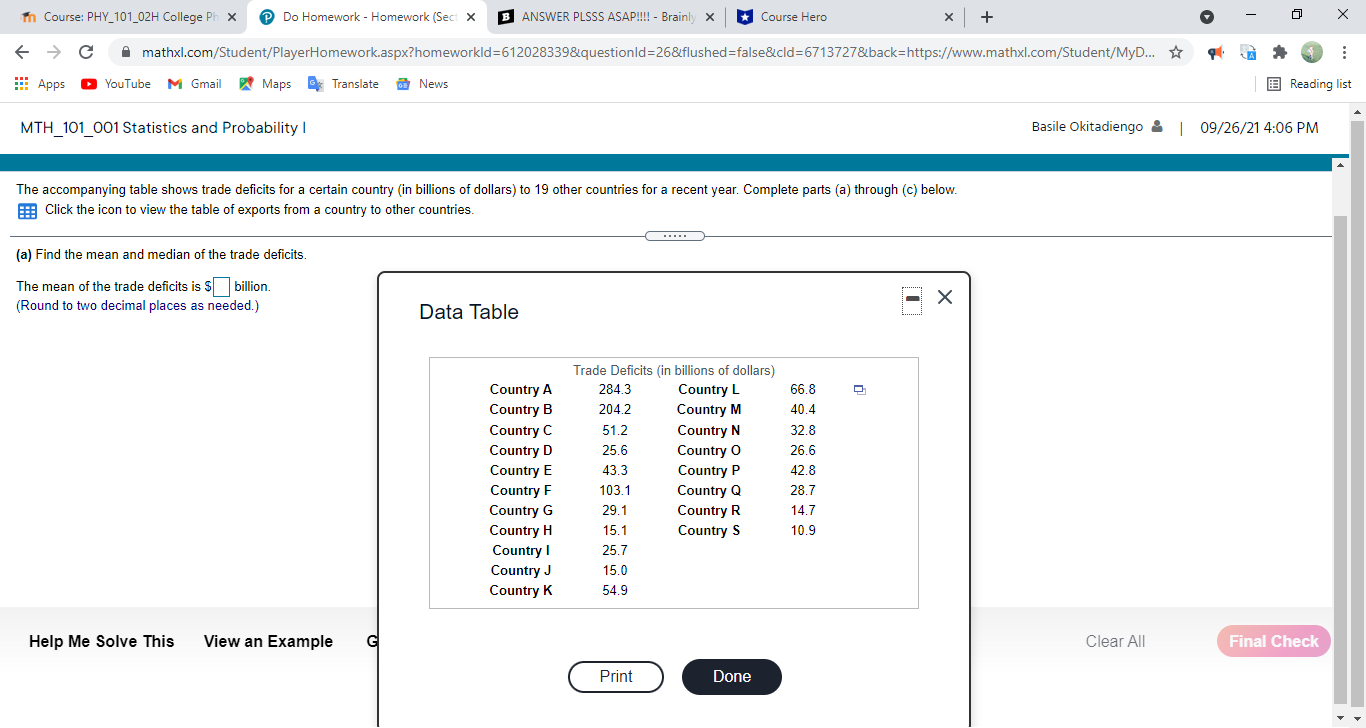Click the Trade Deficits table header
The width and height of the screenshot is (1366, 728).
tap(674, 371)
